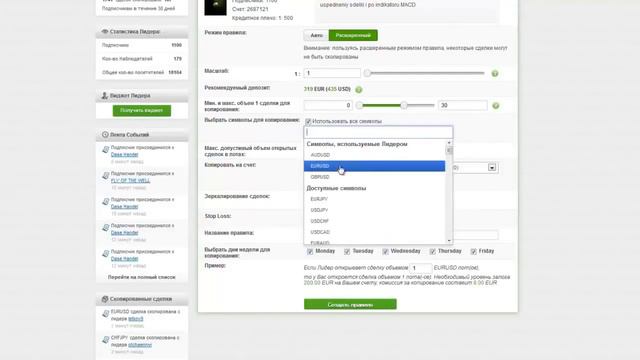Viewport: 640px width, 360px height.
Task: Click the green Получить виджет button
Action: click(x=142, y=111)
